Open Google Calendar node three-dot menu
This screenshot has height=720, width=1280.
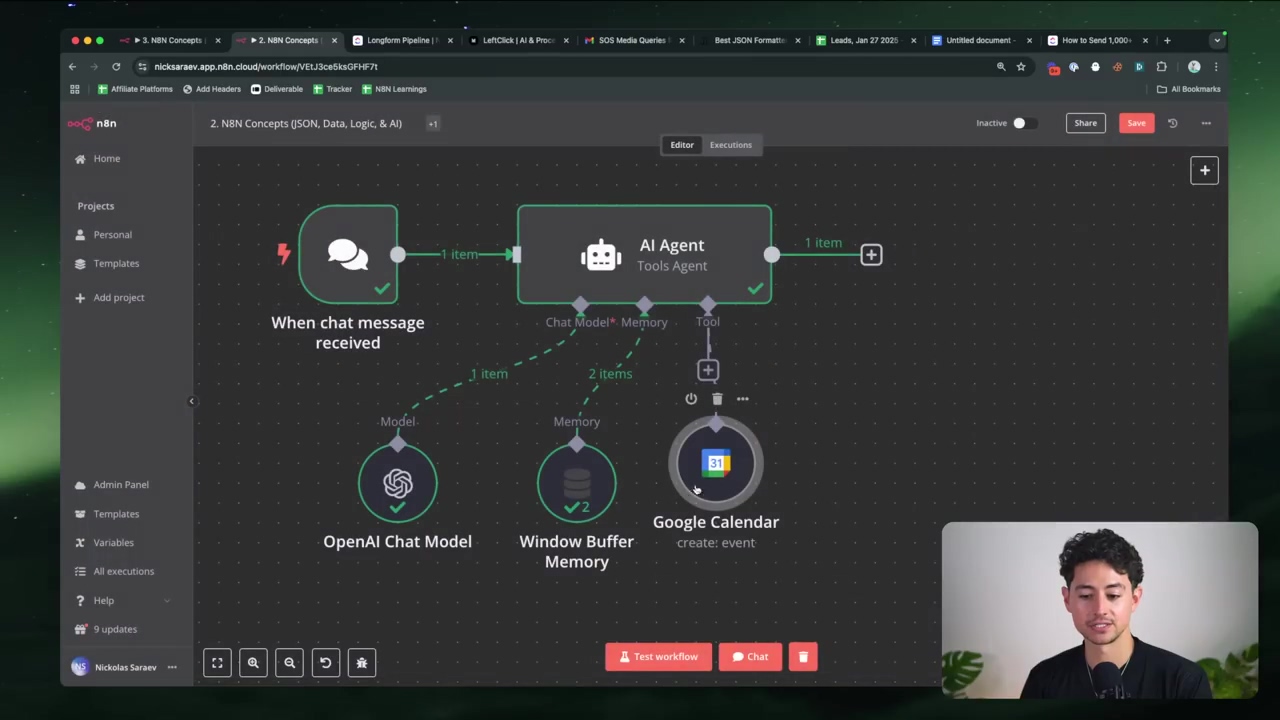[x=742, y=399]
